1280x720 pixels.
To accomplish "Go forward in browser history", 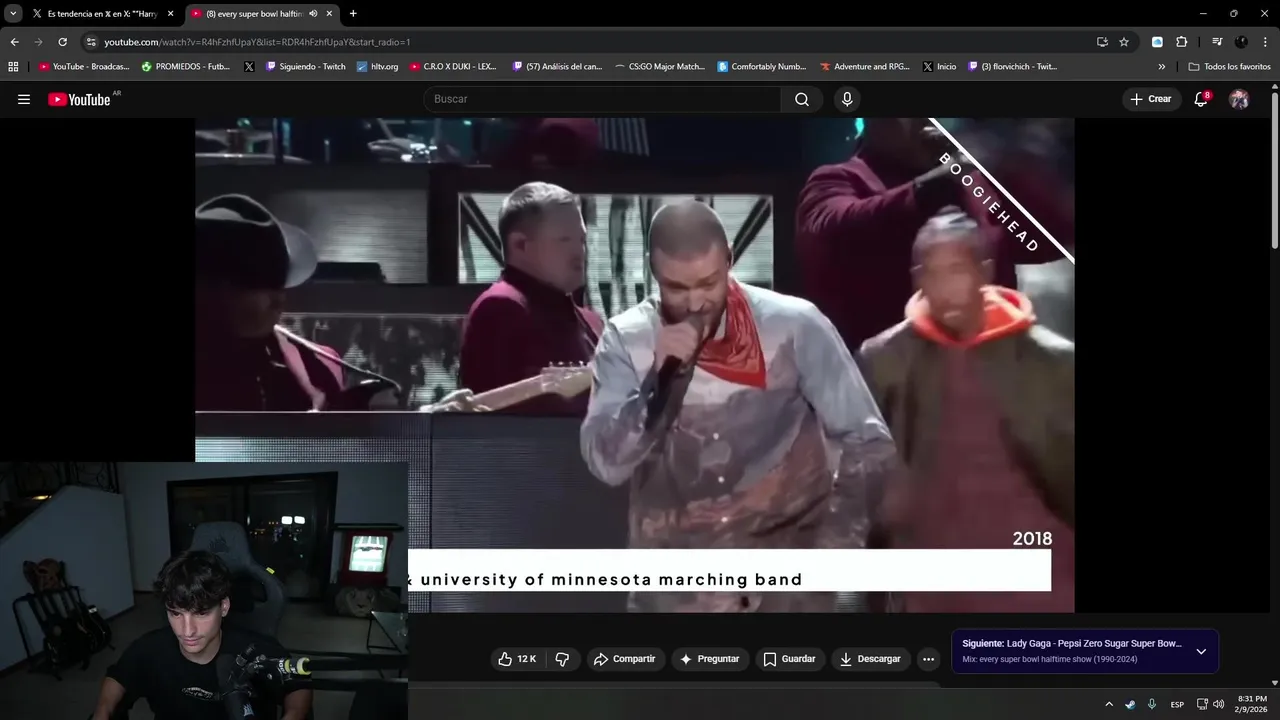I will click(x=38, y=42).
